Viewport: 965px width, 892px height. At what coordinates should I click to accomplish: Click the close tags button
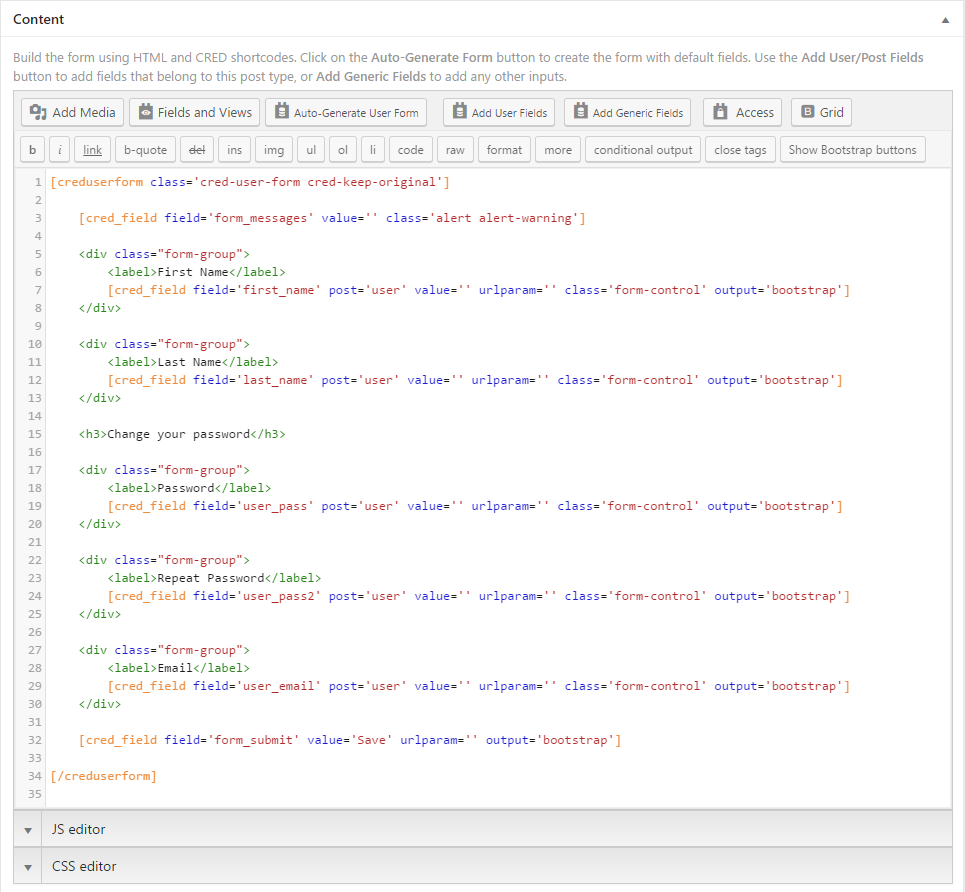tap(740, 150)
